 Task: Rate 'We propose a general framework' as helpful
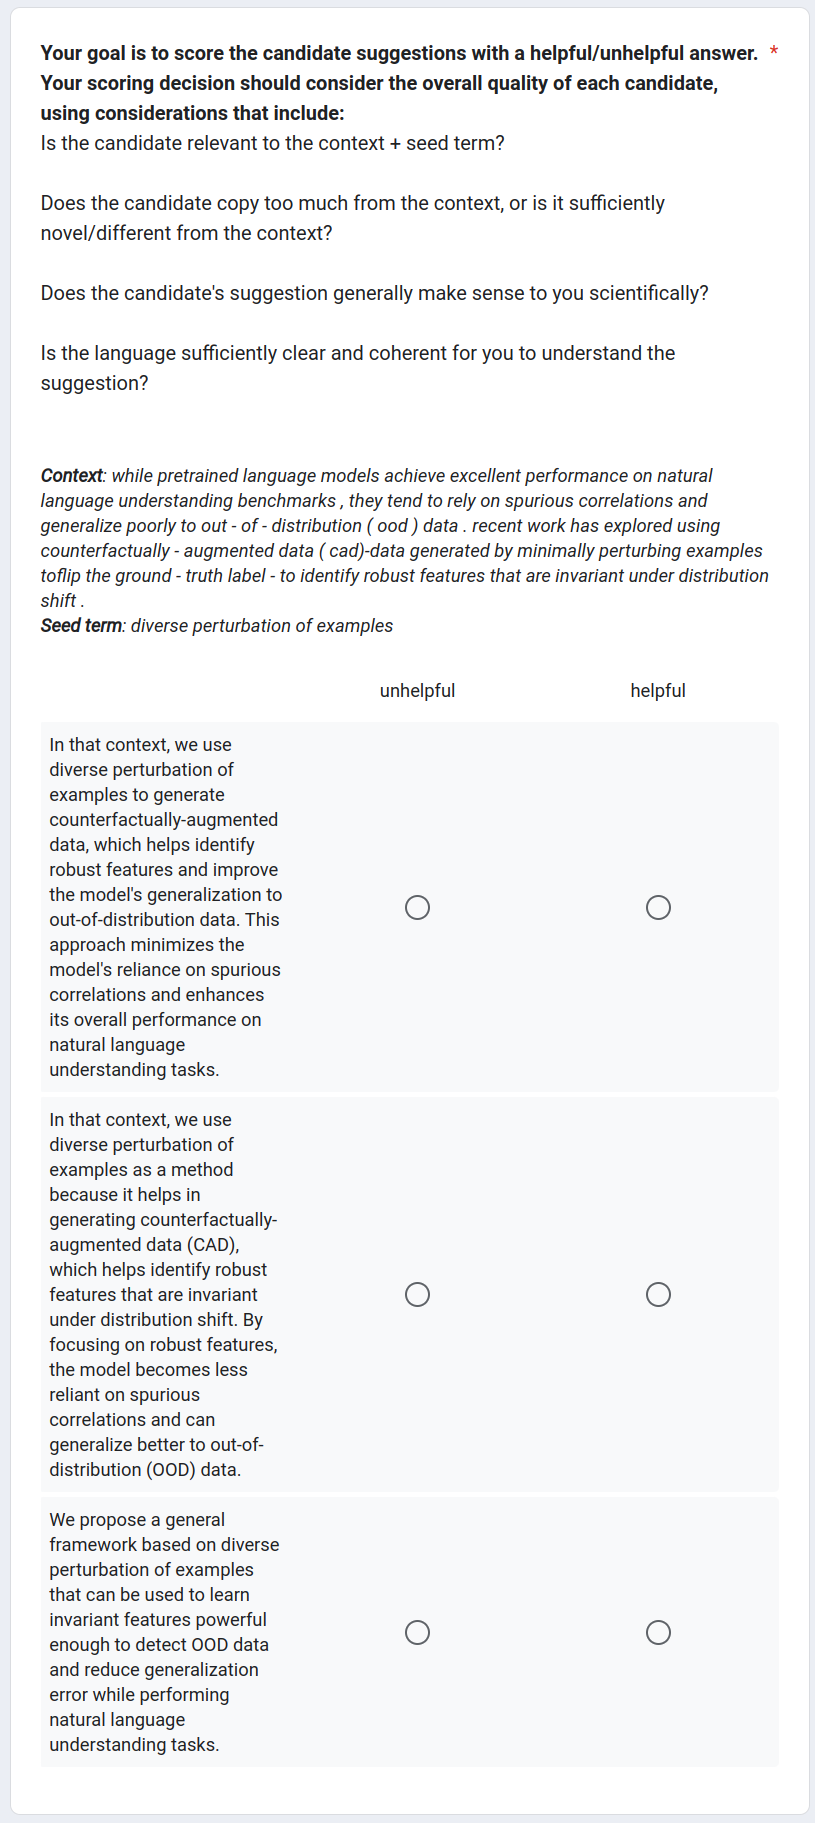click(x=658, y=1632)
